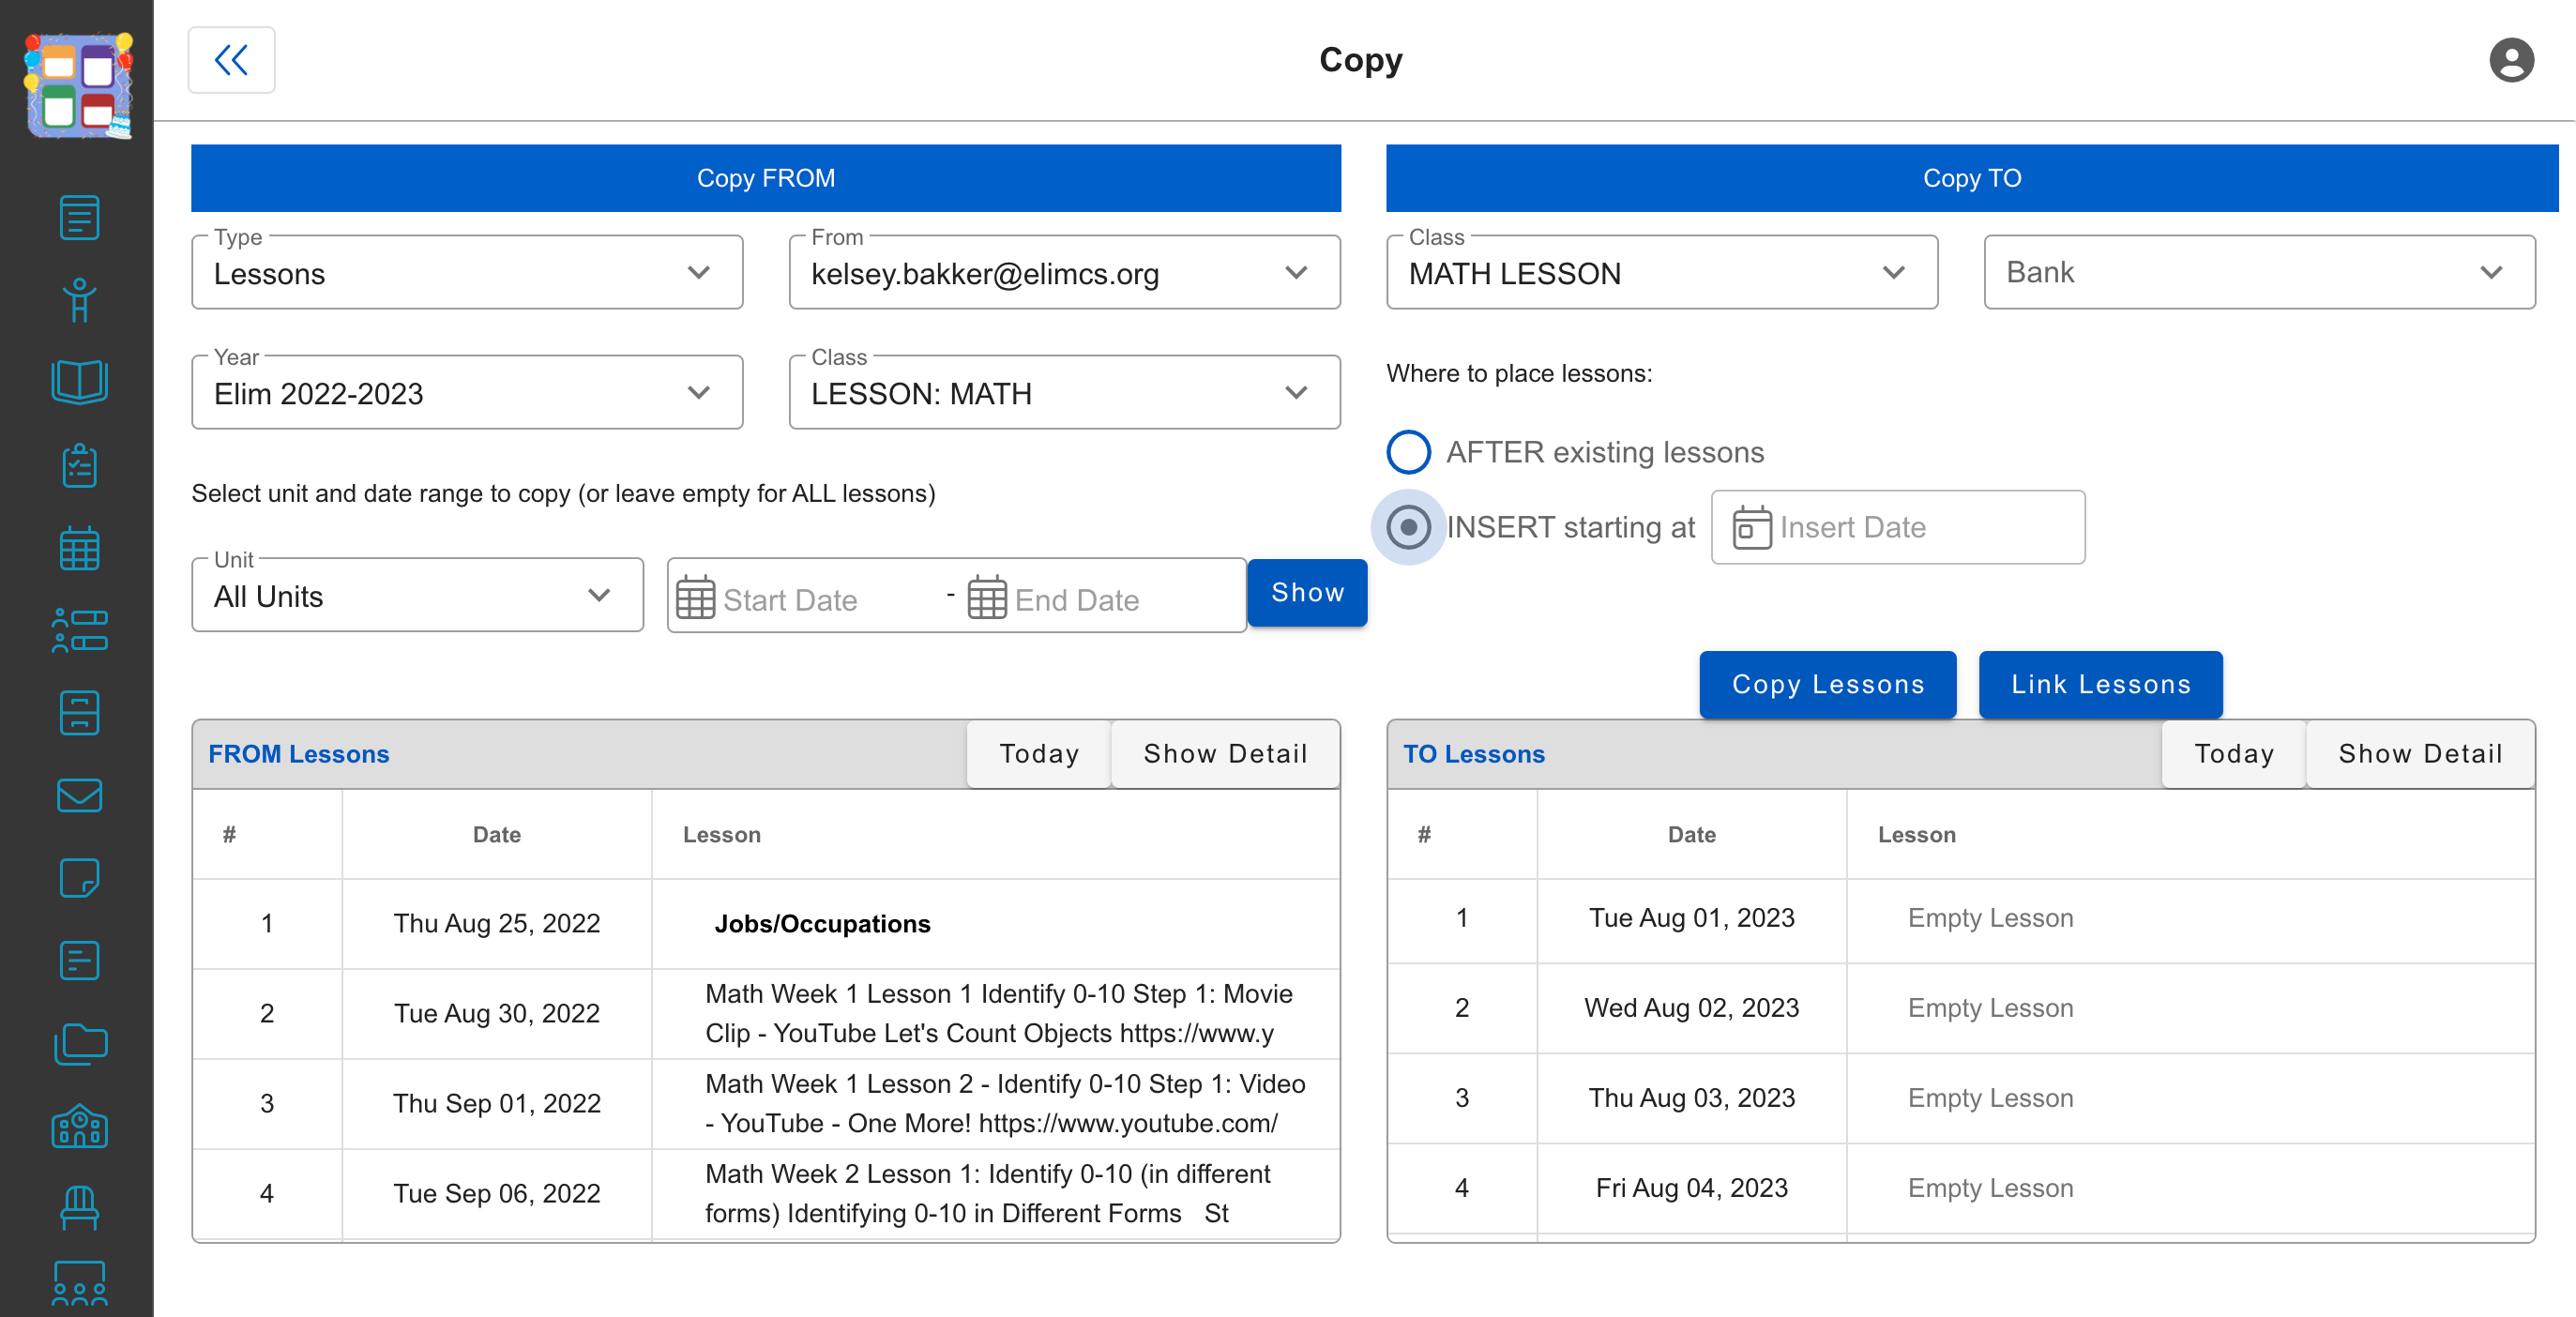Click the planner app logo
The image size is (2576, 1317).
coord(78,85)
